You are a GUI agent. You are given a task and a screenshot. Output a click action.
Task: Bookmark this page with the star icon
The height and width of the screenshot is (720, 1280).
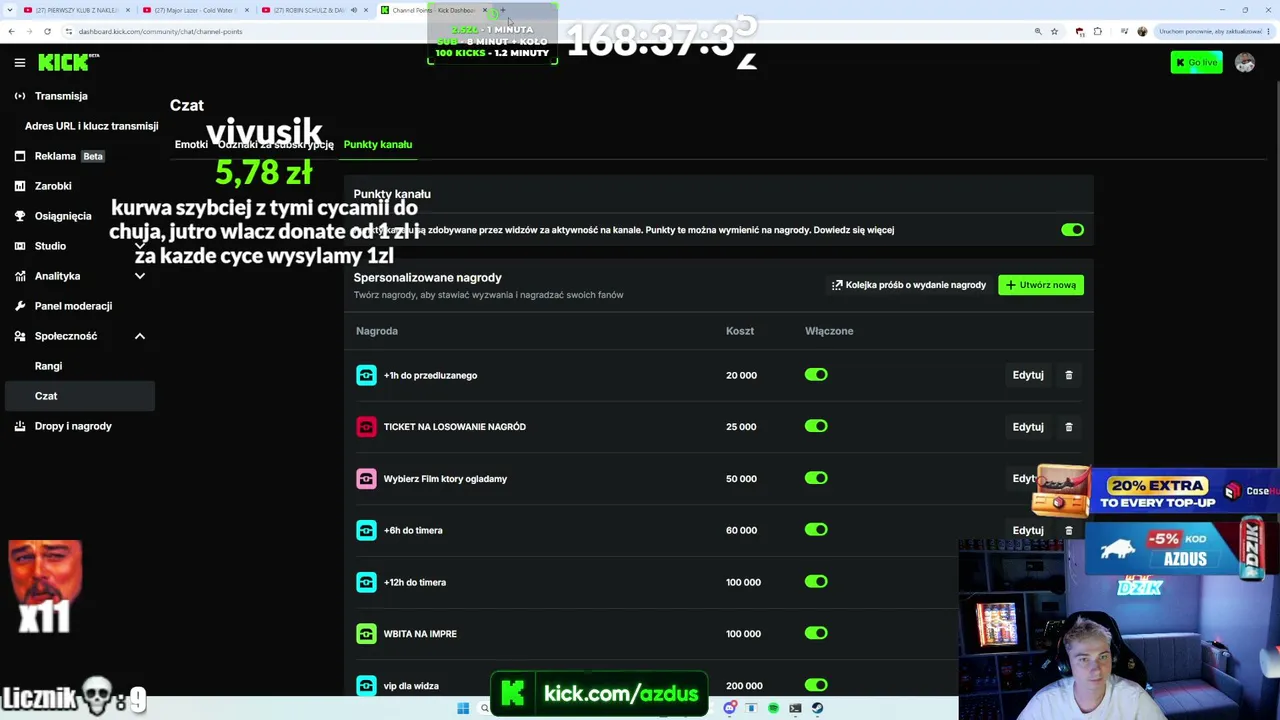click(1054, 31)
